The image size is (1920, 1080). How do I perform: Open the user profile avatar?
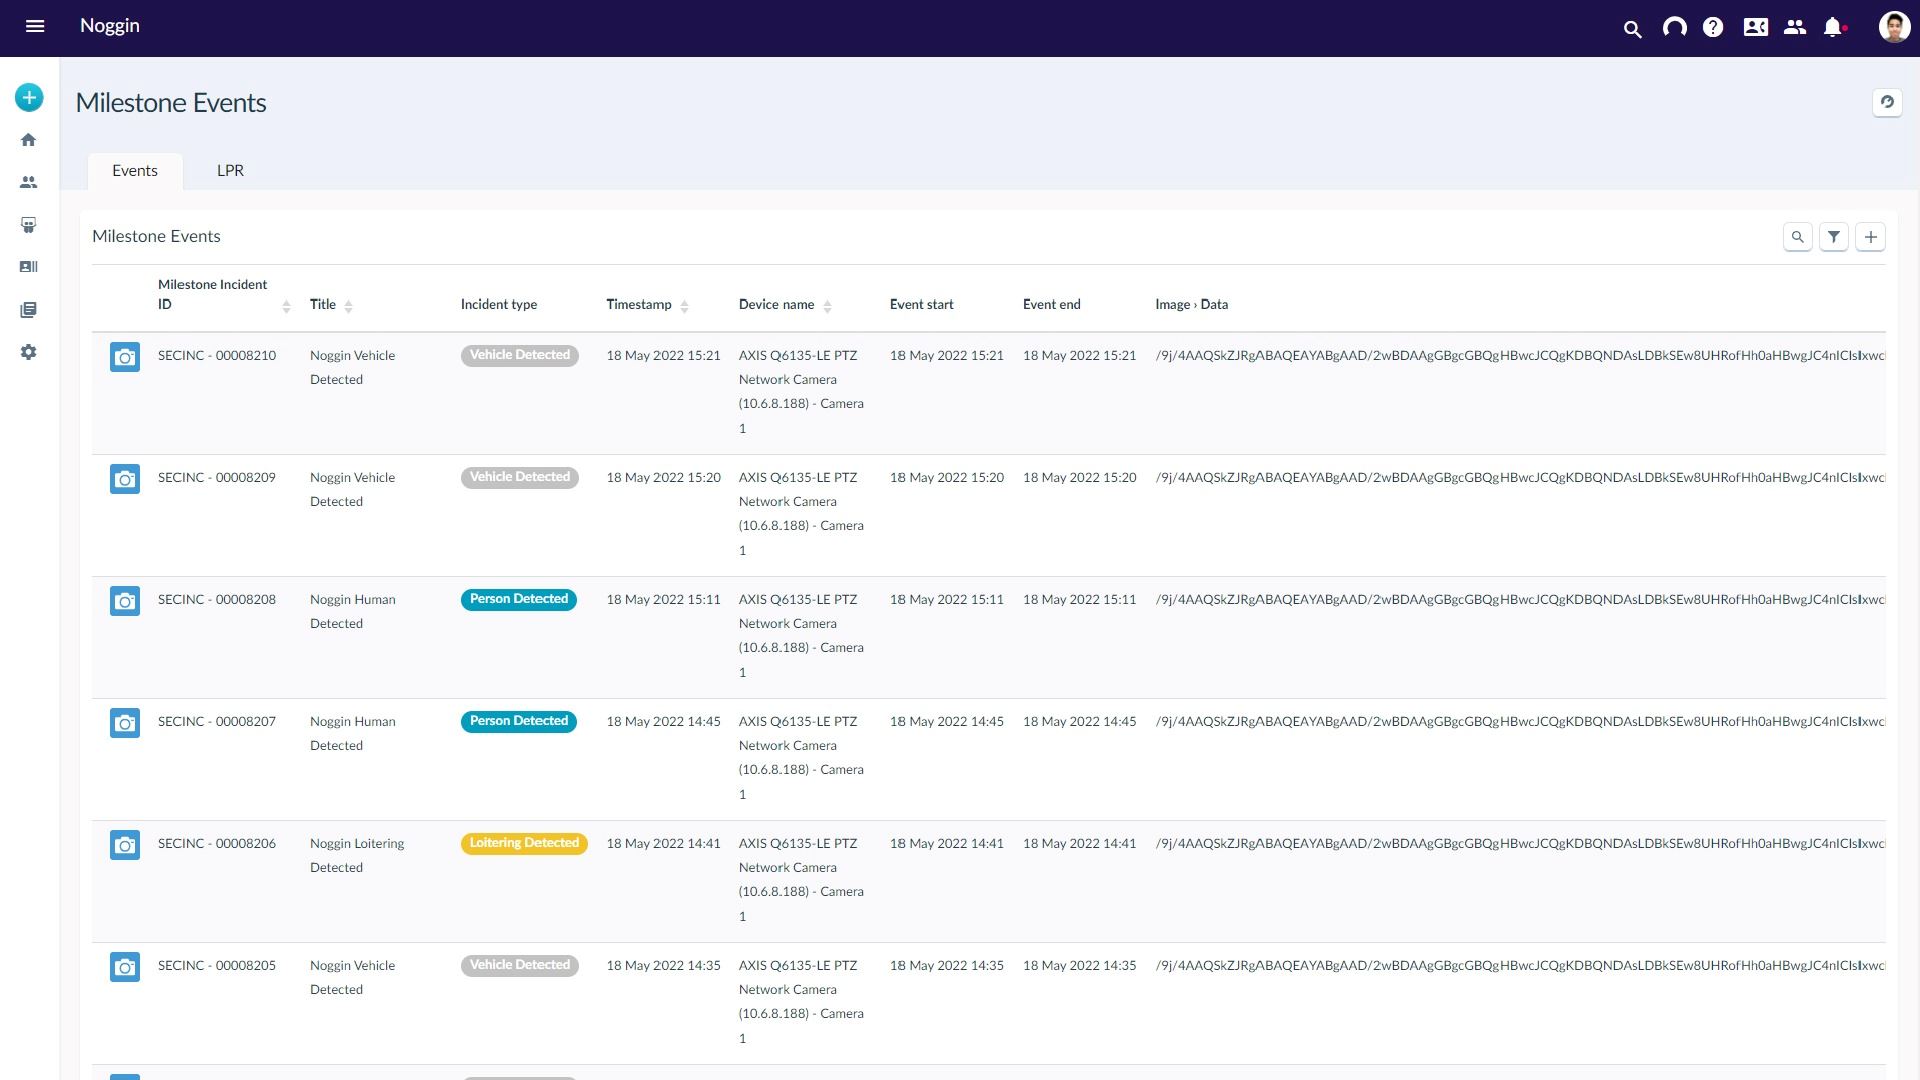[1894, 27]
